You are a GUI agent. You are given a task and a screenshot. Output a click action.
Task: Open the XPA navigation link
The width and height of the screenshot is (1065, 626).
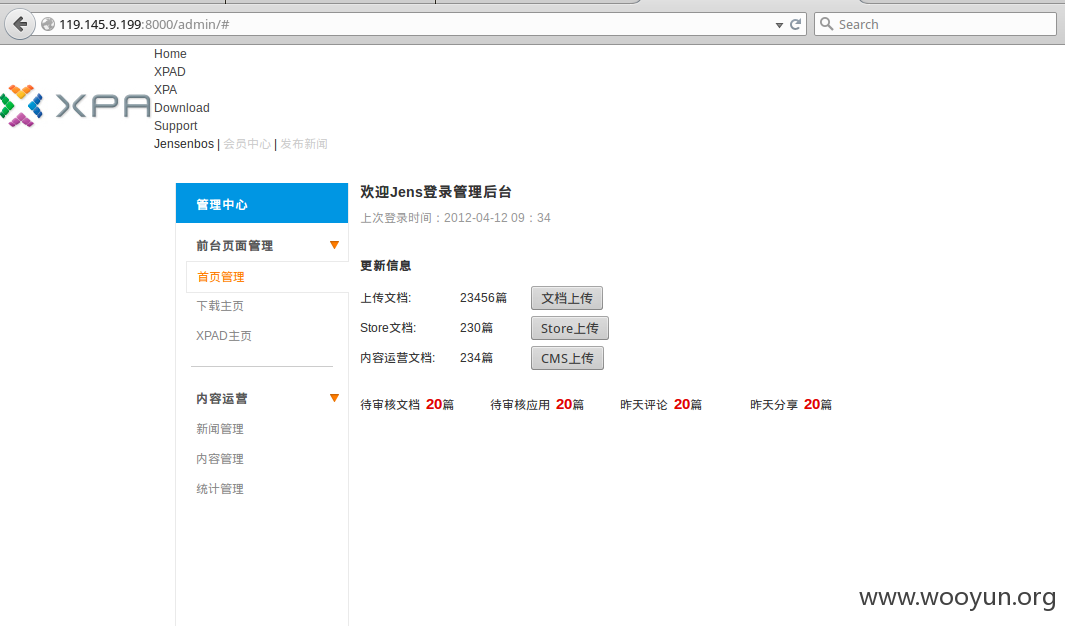point(165,90)
